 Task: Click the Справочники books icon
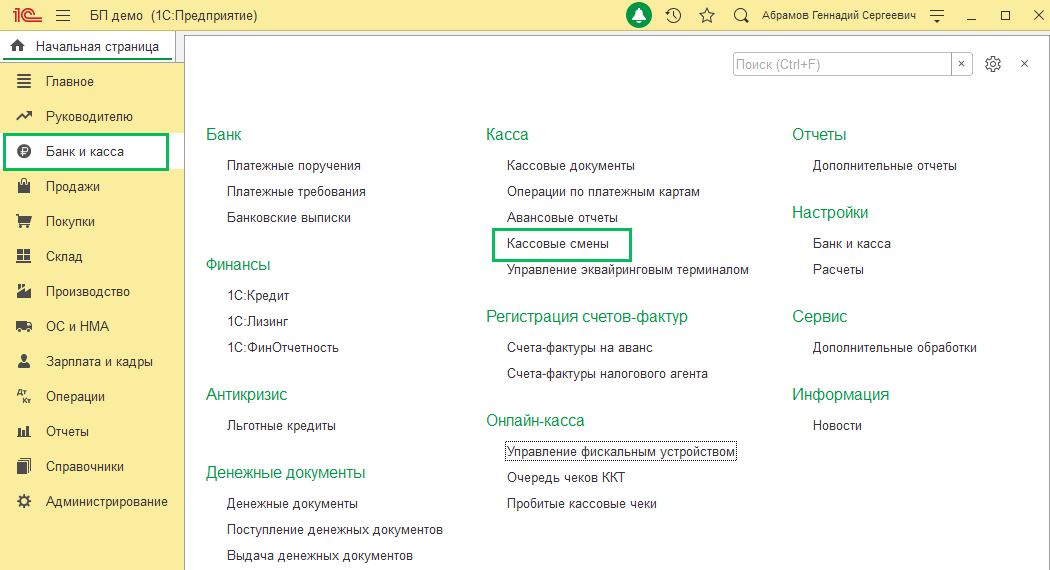(x=24, y=466)
